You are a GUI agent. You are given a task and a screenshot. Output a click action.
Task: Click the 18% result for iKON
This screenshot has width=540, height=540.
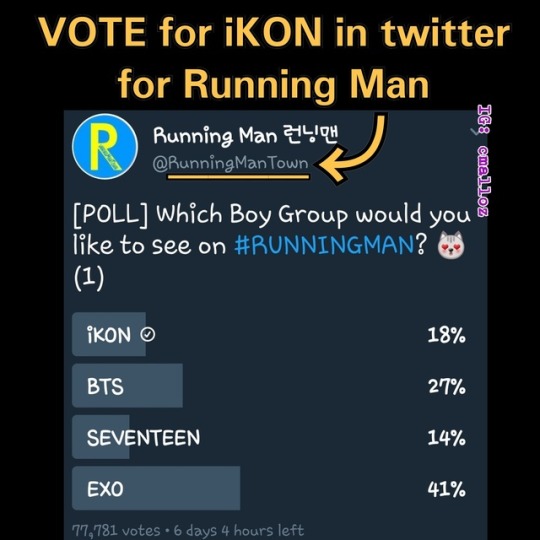[x=446, y=335]
